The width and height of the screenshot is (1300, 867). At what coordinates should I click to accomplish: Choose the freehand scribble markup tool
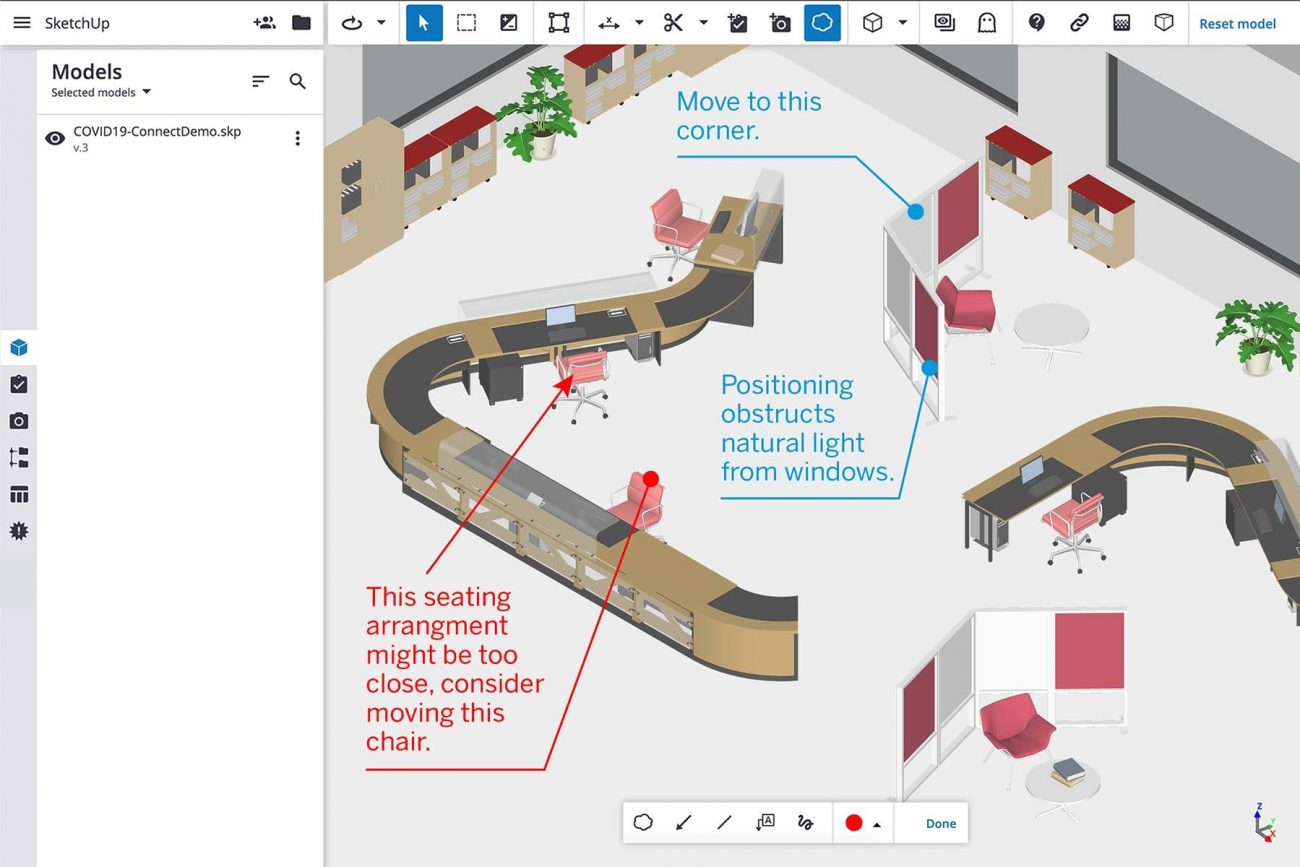coord(805,823)
